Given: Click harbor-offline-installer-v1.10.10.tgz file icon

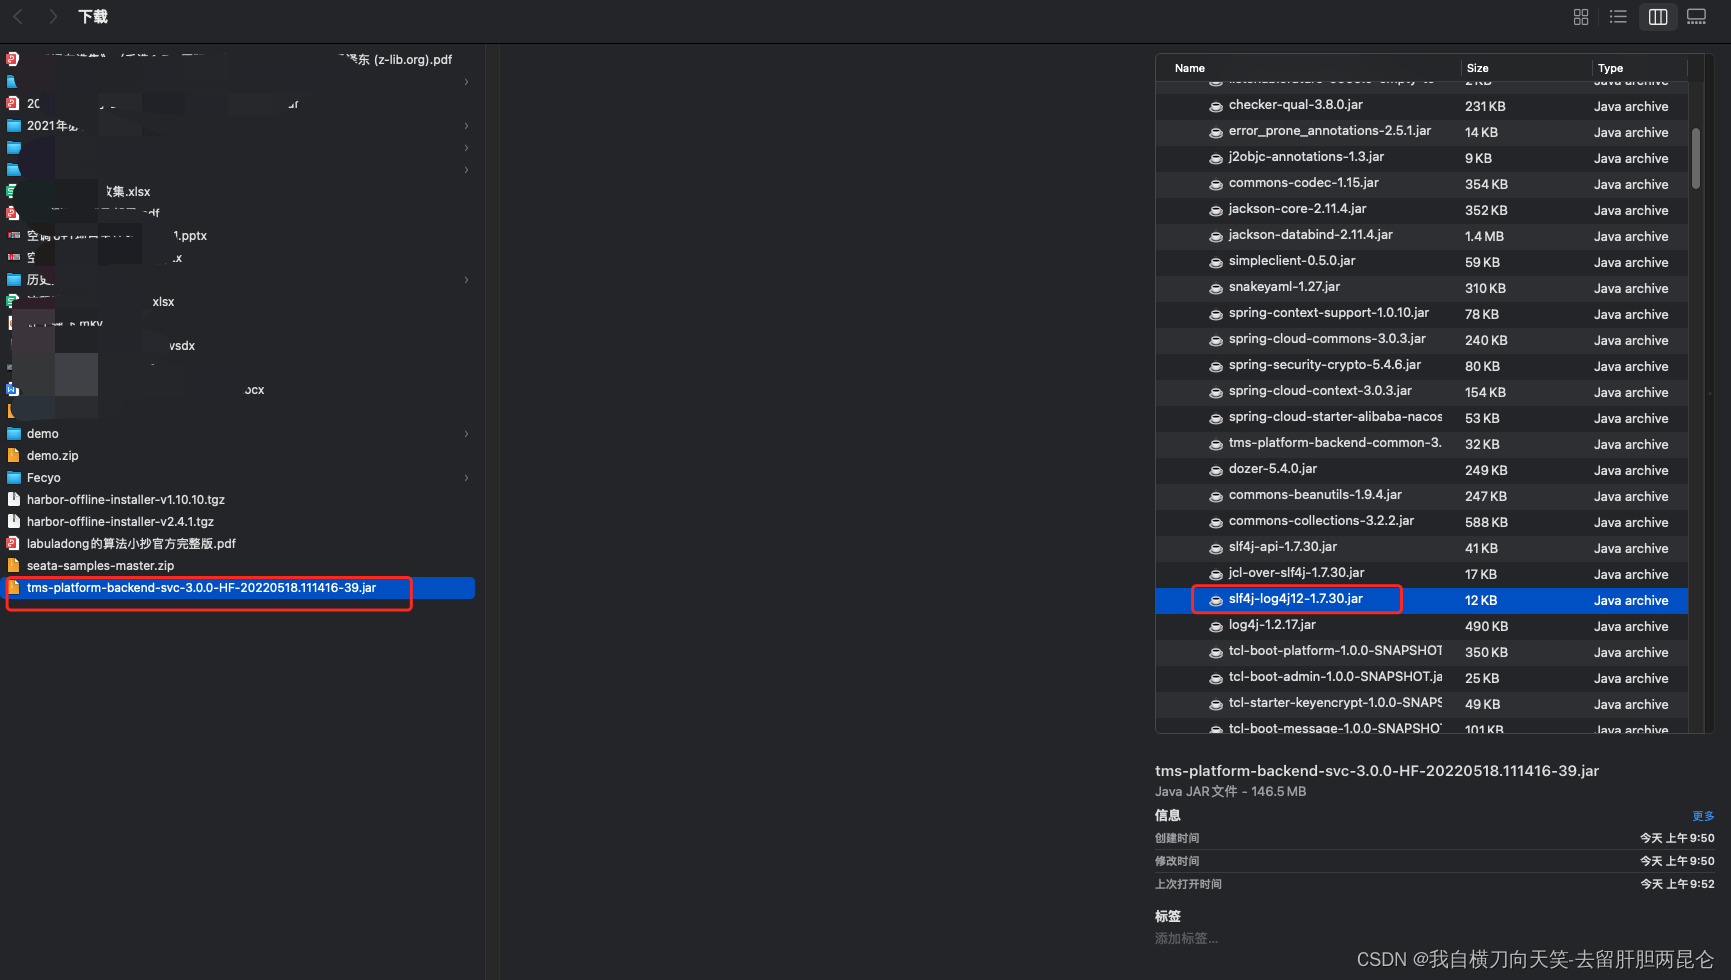Looking at the screenshot, I should (14, 500).
